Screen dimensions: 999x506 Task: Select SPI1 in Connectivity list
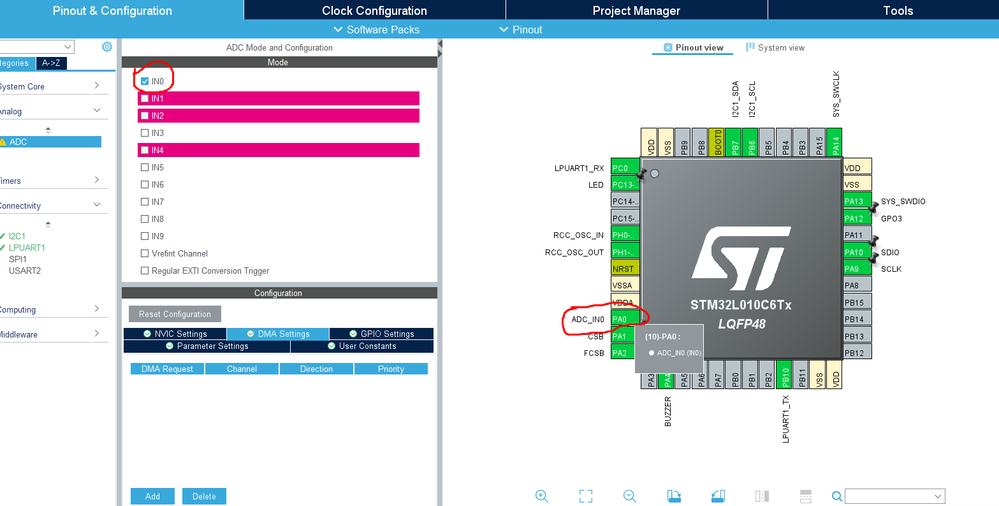(18, 259)
